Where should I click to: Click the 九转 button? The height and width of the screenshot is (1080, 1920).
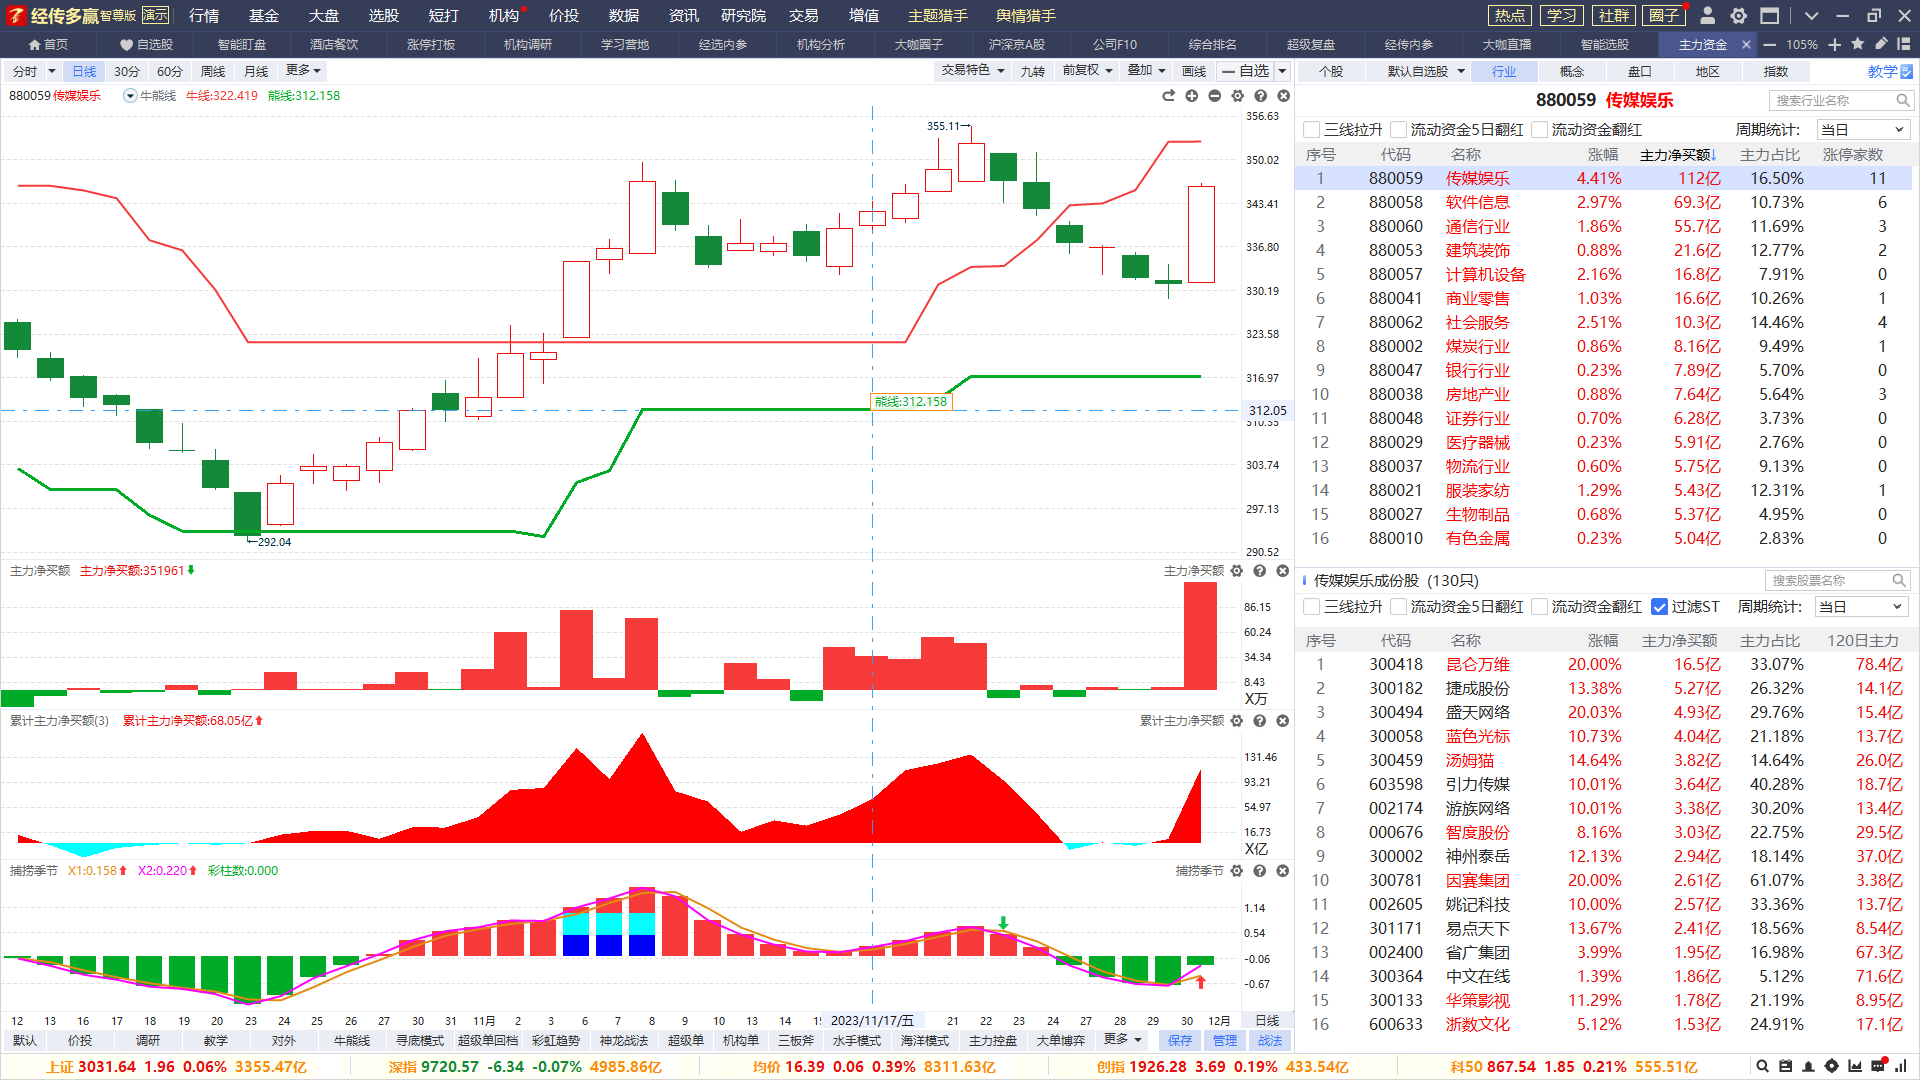coord(1033,71)
